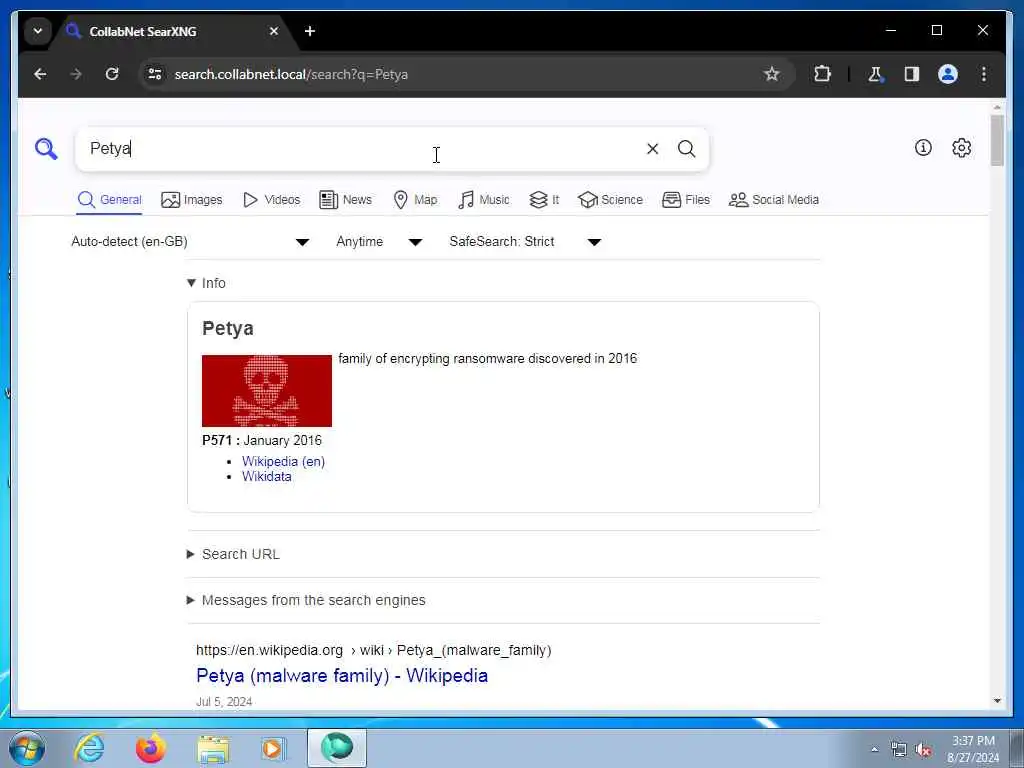1024x768 pixels.
Task: Open the Auto-detect (en-GB) language dropdown
Action: (190, 242)
